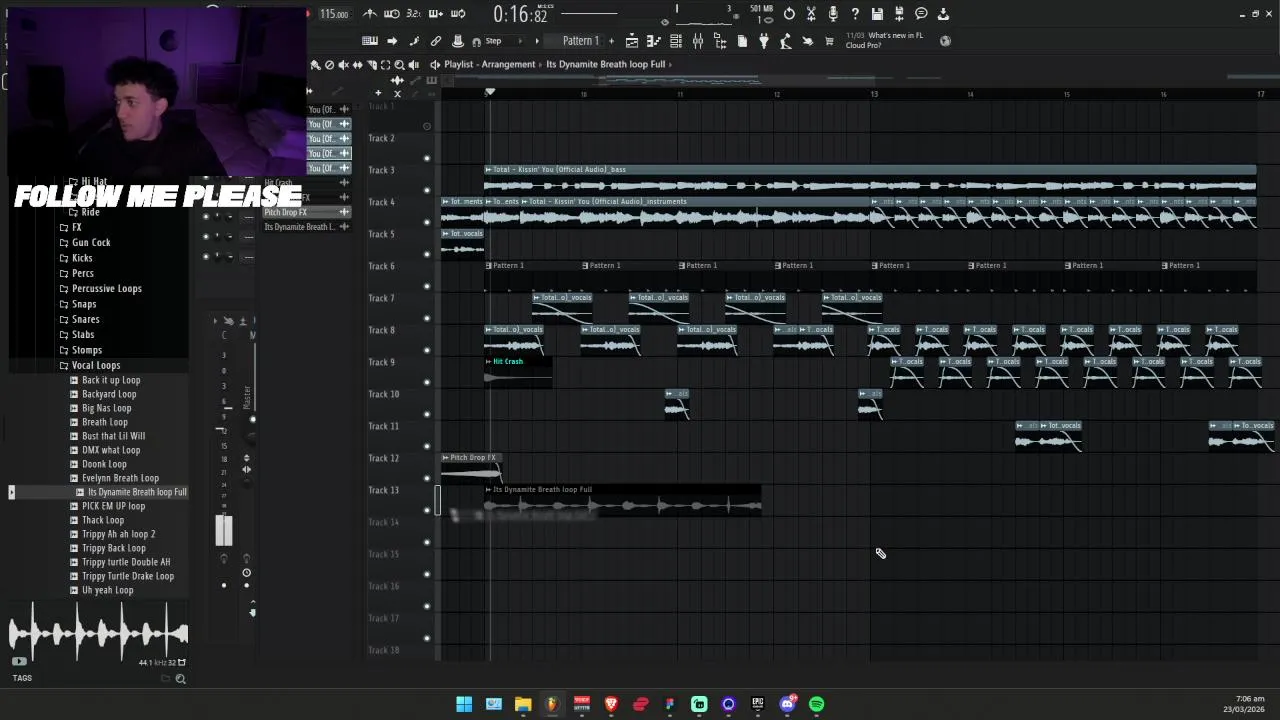Screen dimensions: 1280x720
Task: Expand the Stomps folder
Action: [x=86, y=351]
